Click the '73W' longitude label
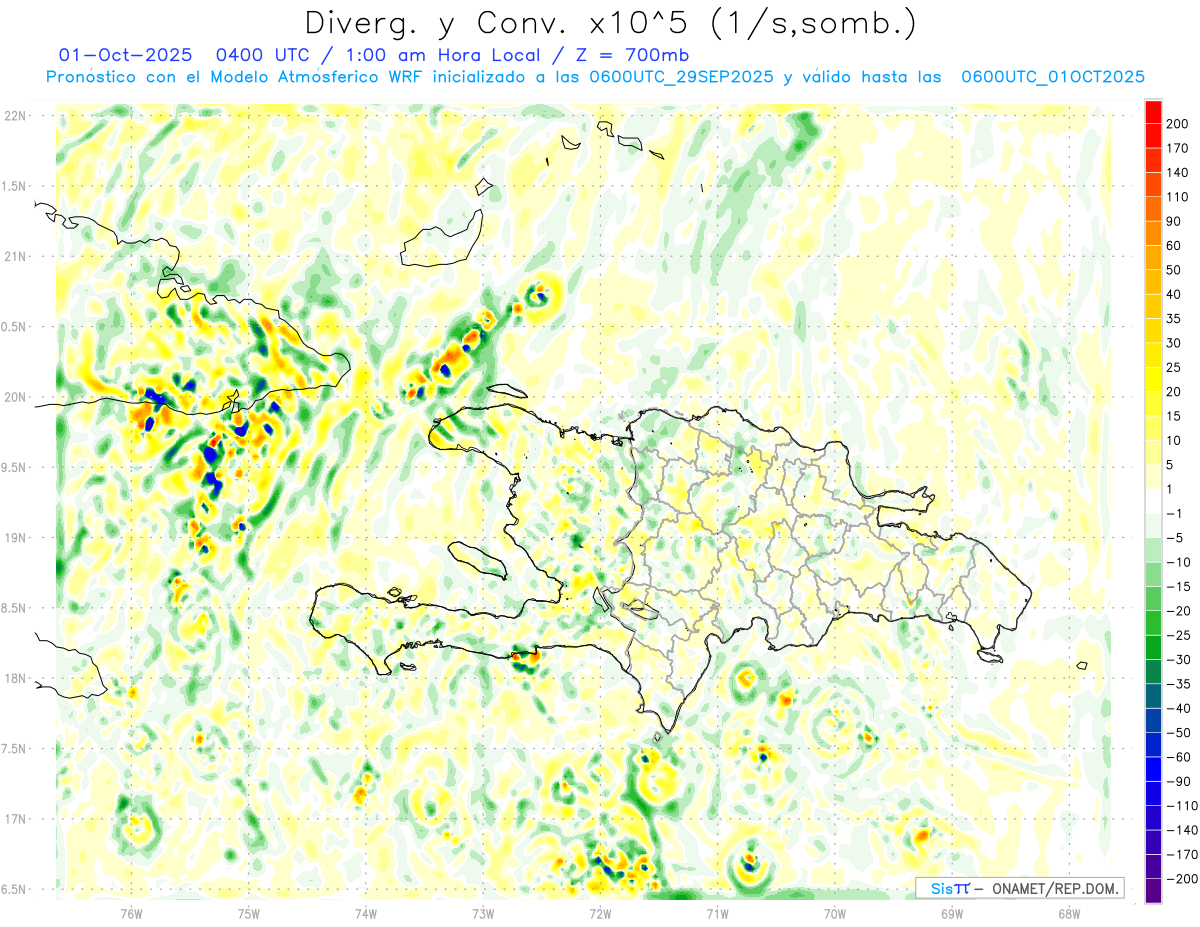The width and height of the screenshot is (1200, 927). 483,913
